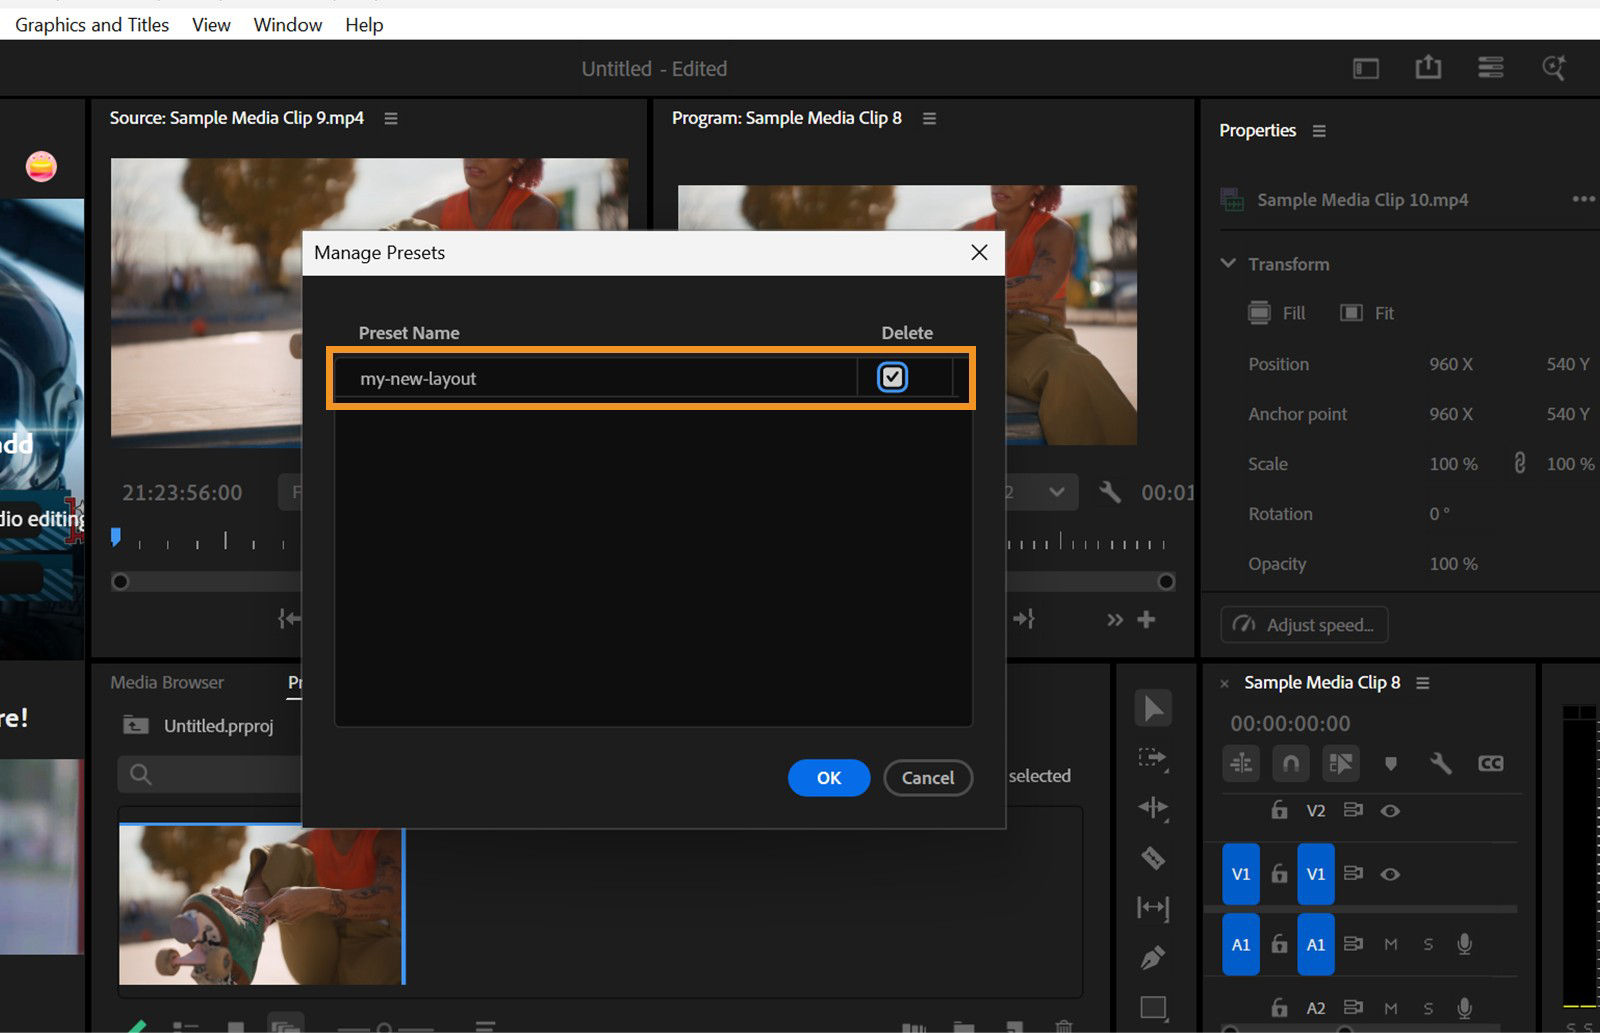Enable voice-over record on track A1
This screenshot has height=1033, width=1600.
(1465, 943)
